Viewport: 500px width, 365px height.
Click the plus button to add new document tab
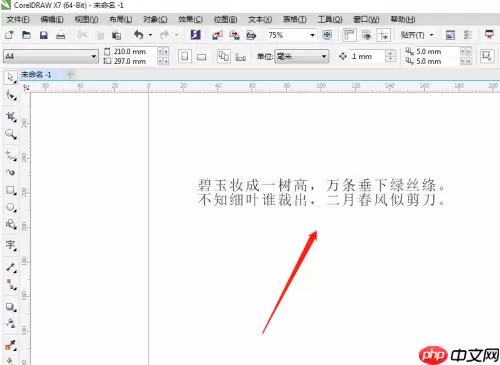point(70,75)
